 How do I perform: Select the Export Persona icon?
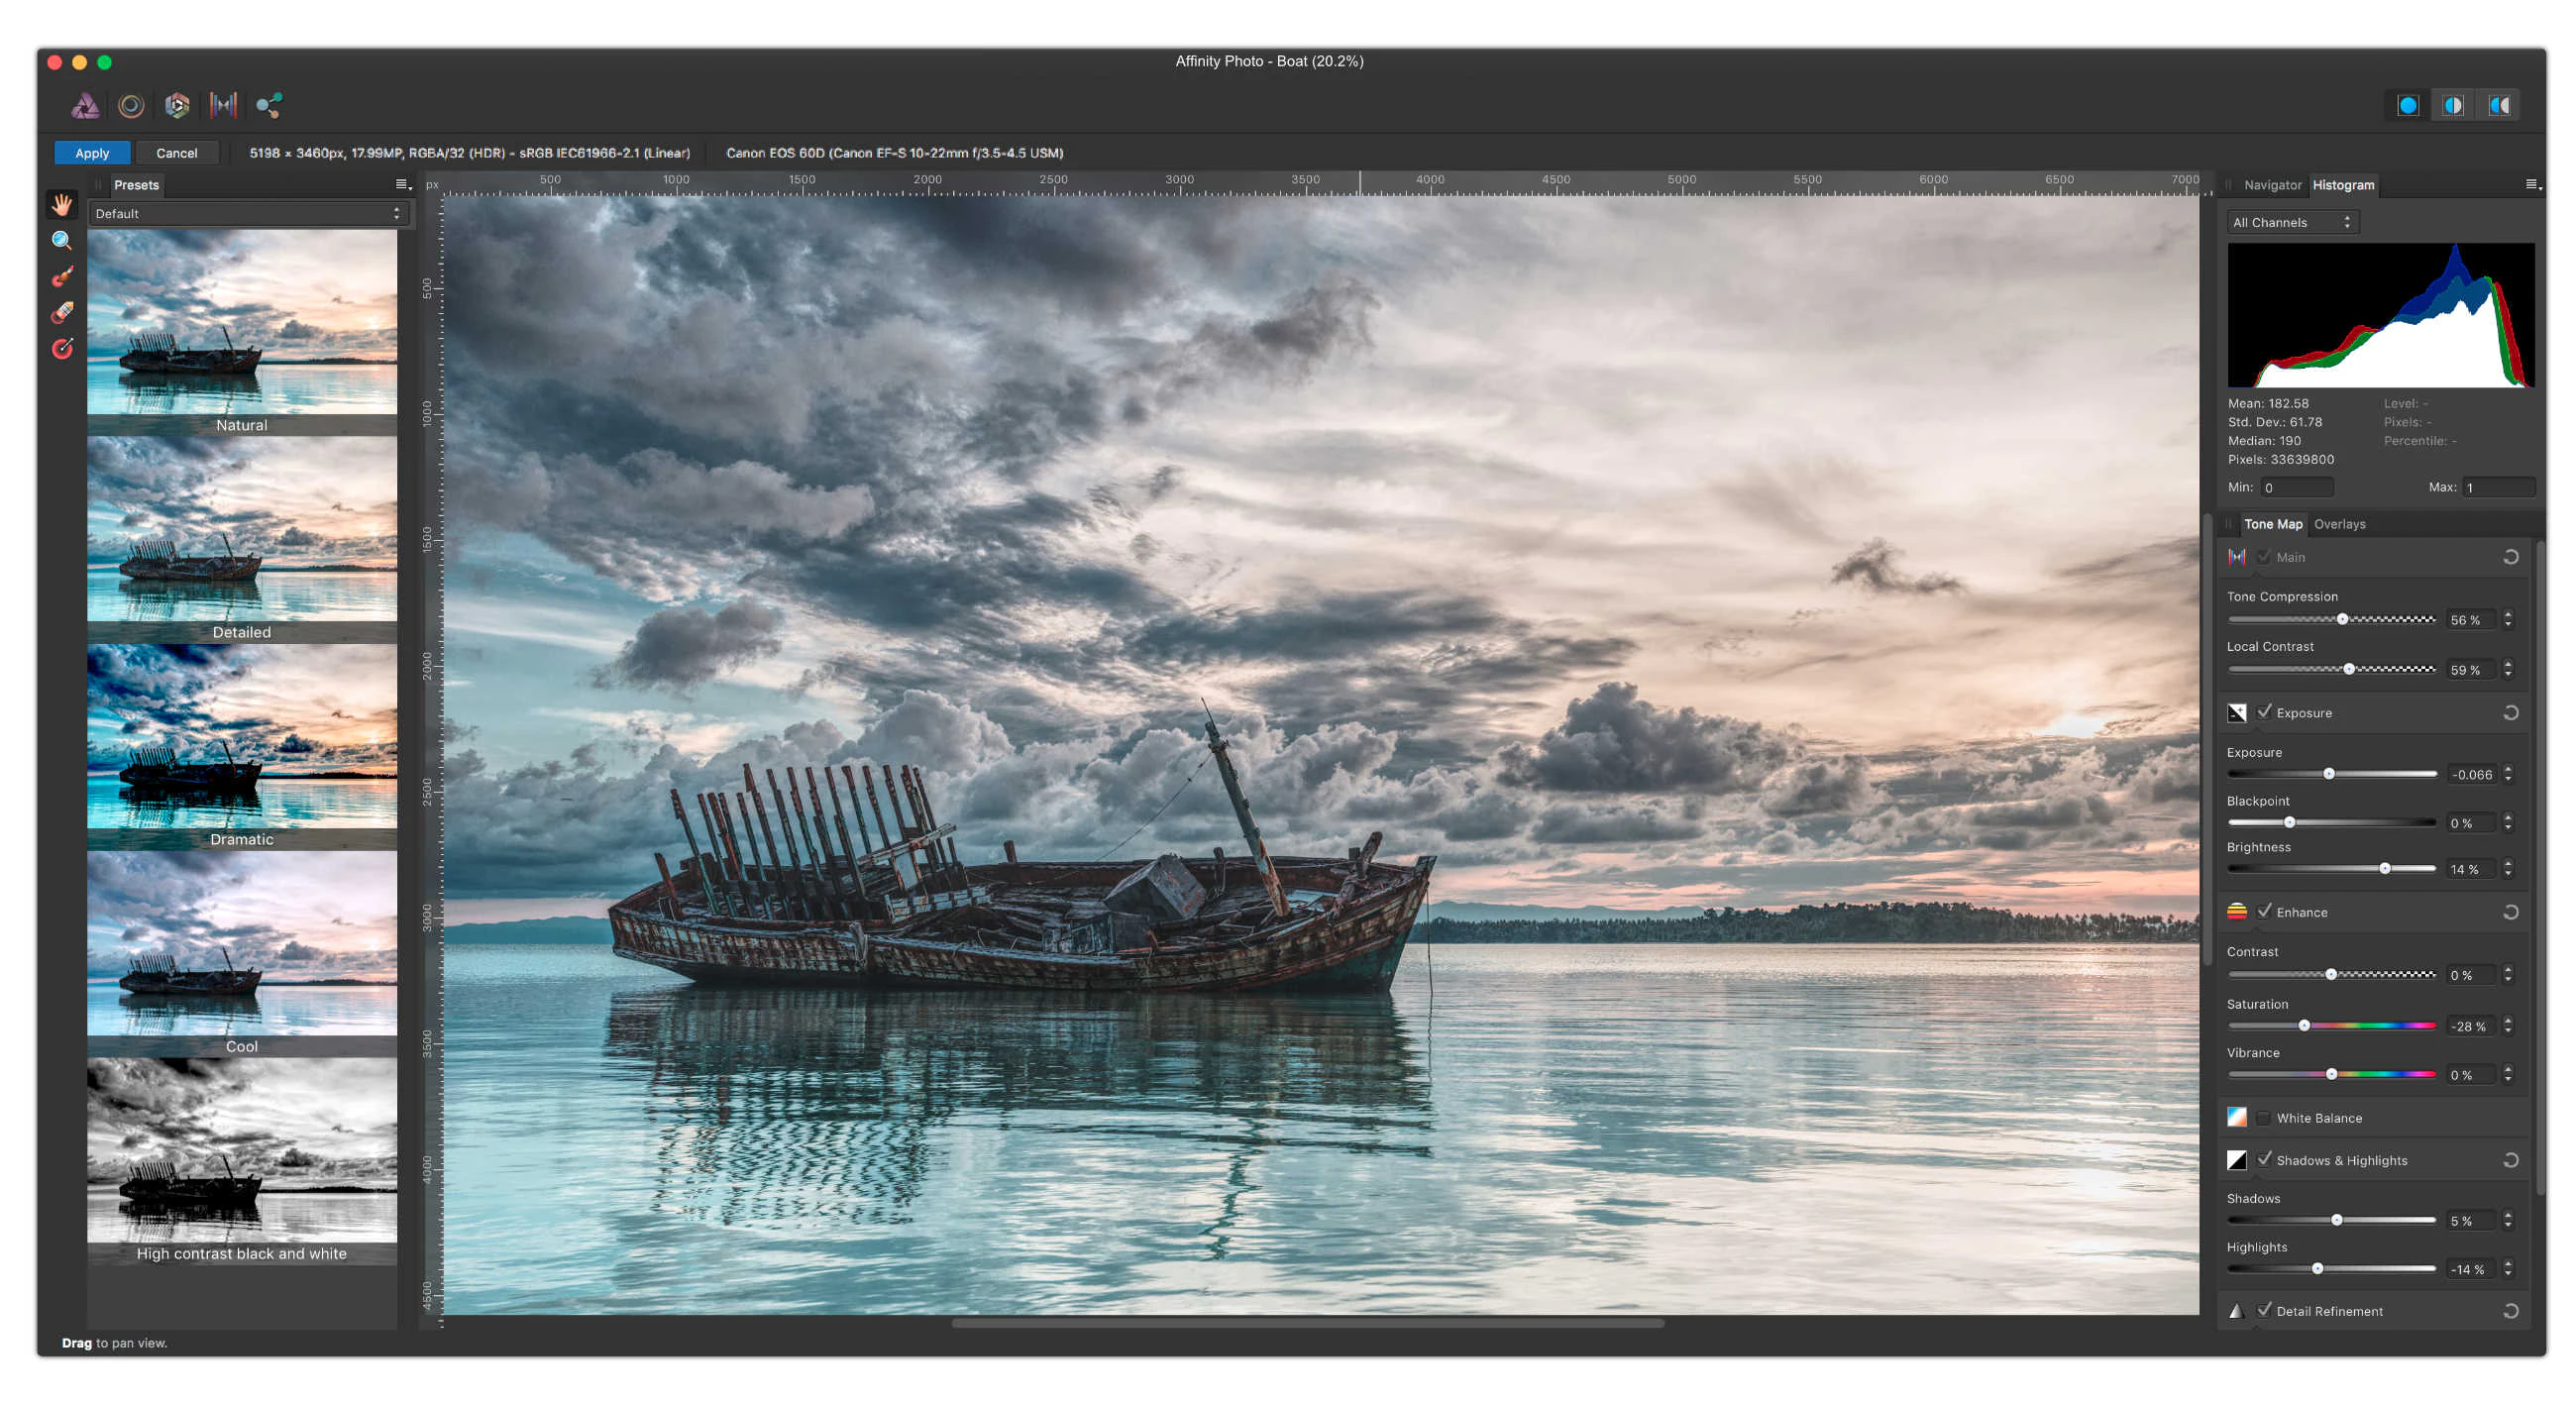point(269,105)
